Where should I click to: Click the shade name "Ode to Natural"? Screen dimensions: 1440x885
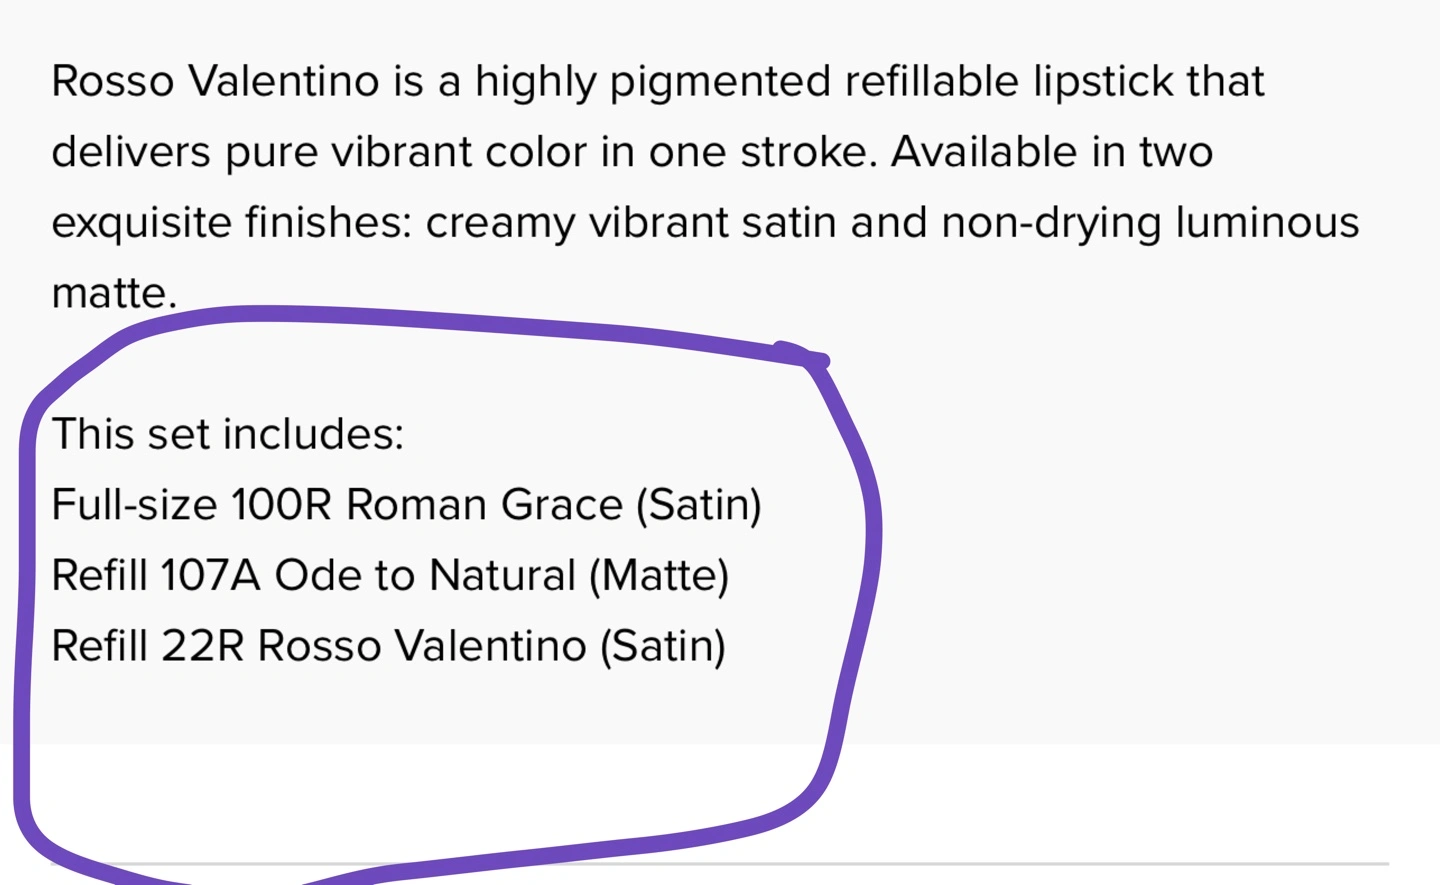pos(425,576)
